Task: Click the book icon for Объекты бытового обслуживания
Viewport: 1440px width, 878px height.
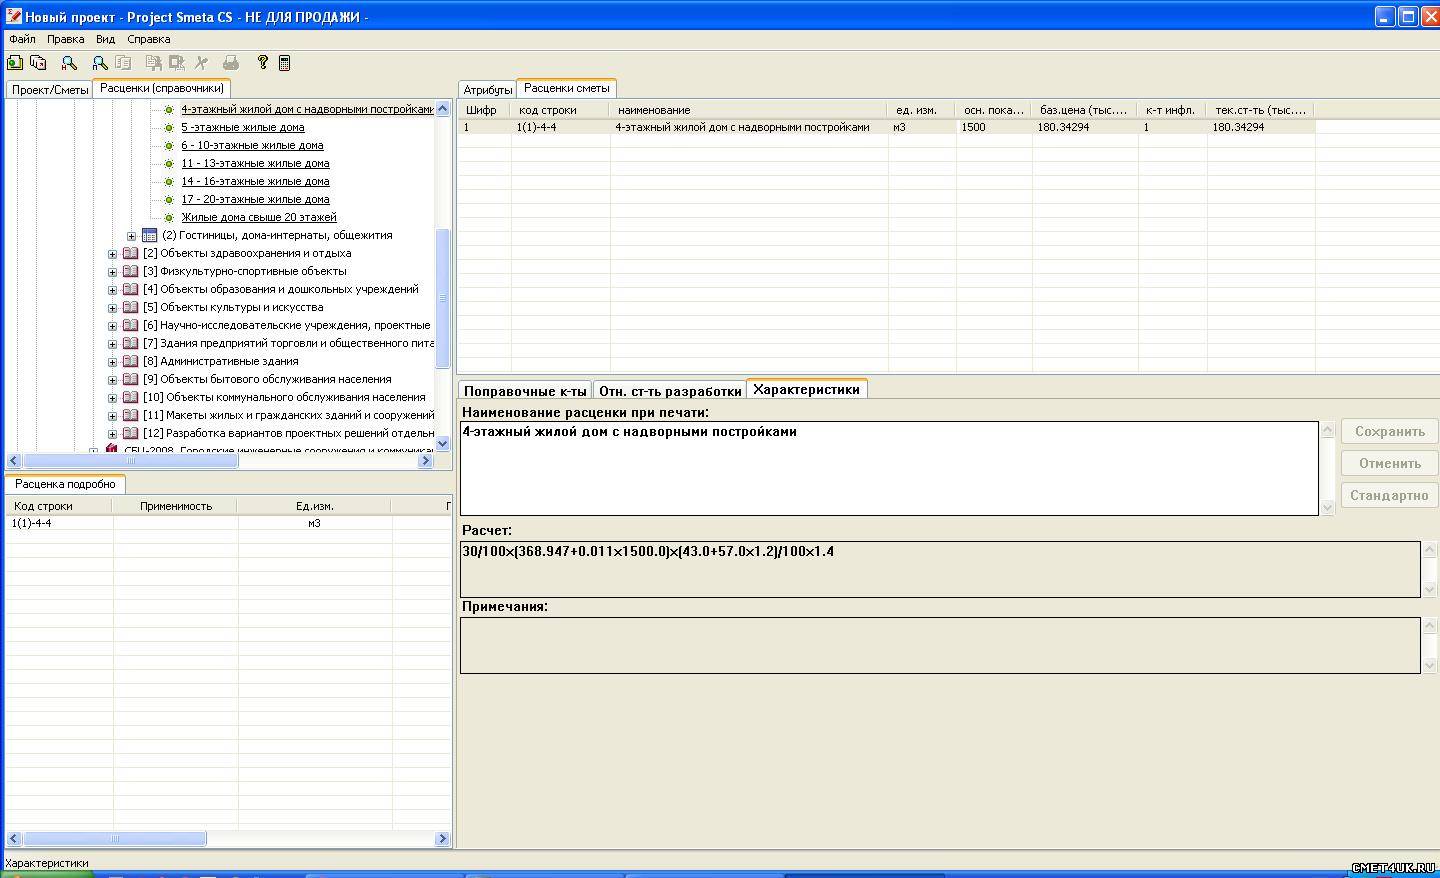Action: pos(130,380)
